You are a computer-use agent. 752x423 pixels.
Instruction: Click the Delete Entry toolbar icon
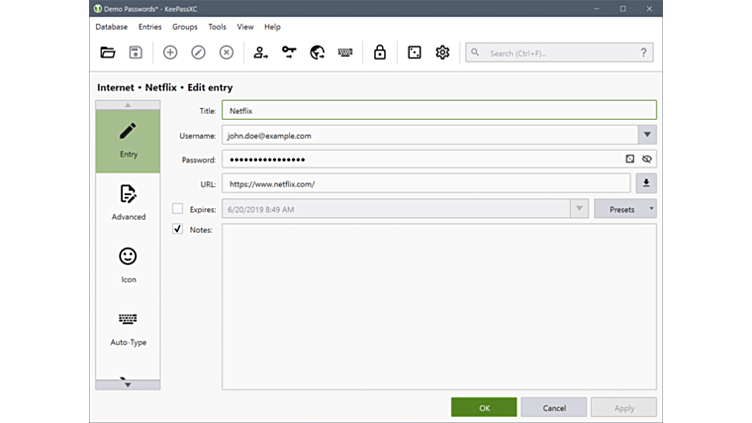(226, 53)
